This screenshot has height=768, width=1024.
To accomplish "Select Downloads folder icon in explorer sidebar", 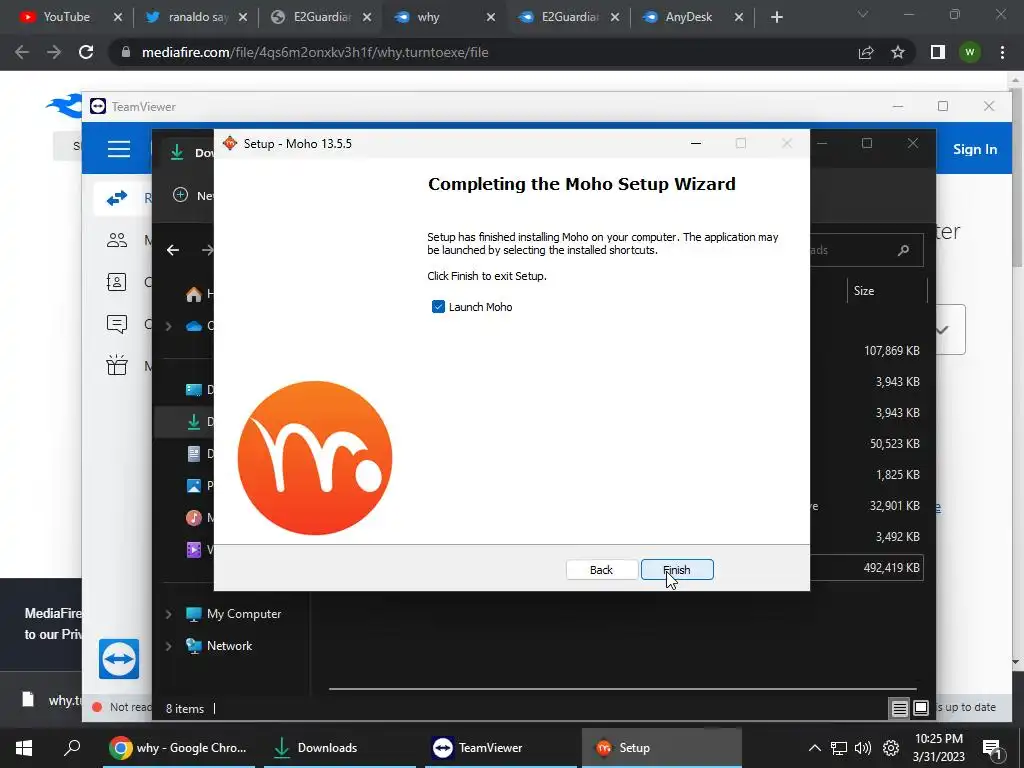I will click(194, 422).
